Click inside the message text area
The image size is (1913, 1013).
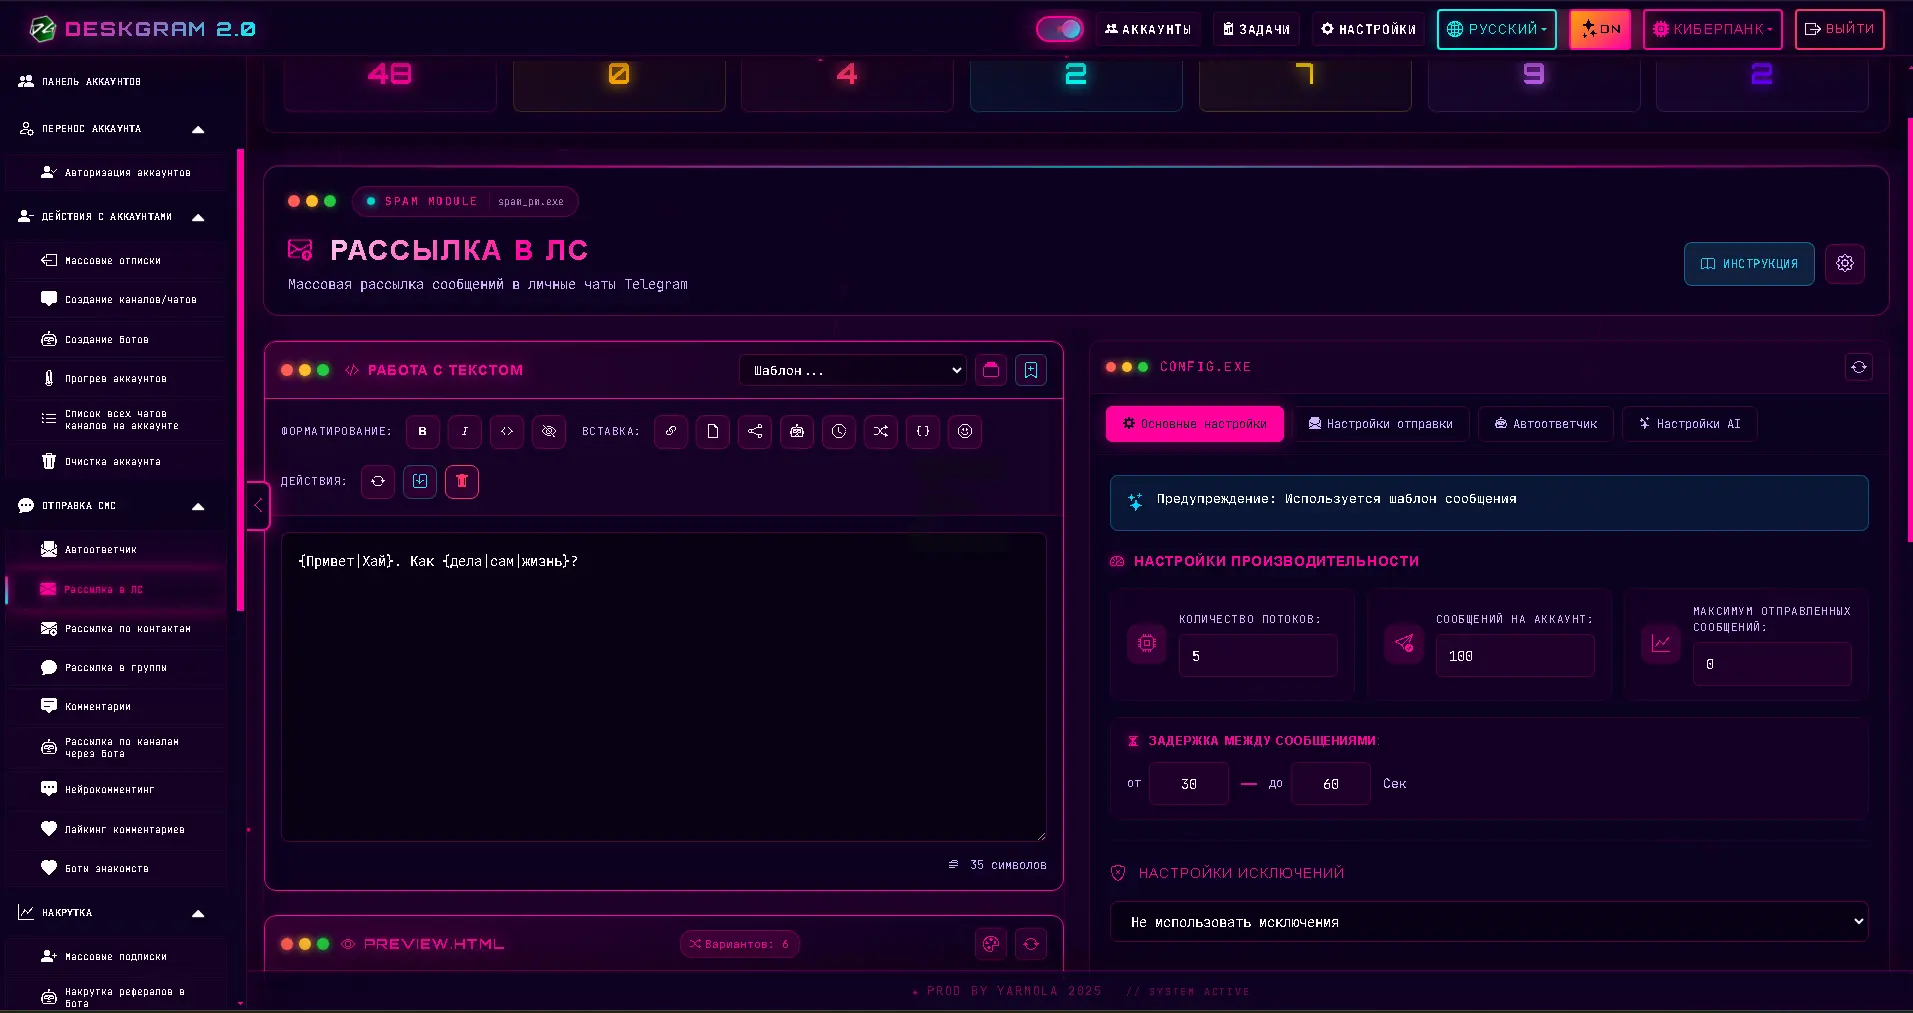tap(664, 687)
